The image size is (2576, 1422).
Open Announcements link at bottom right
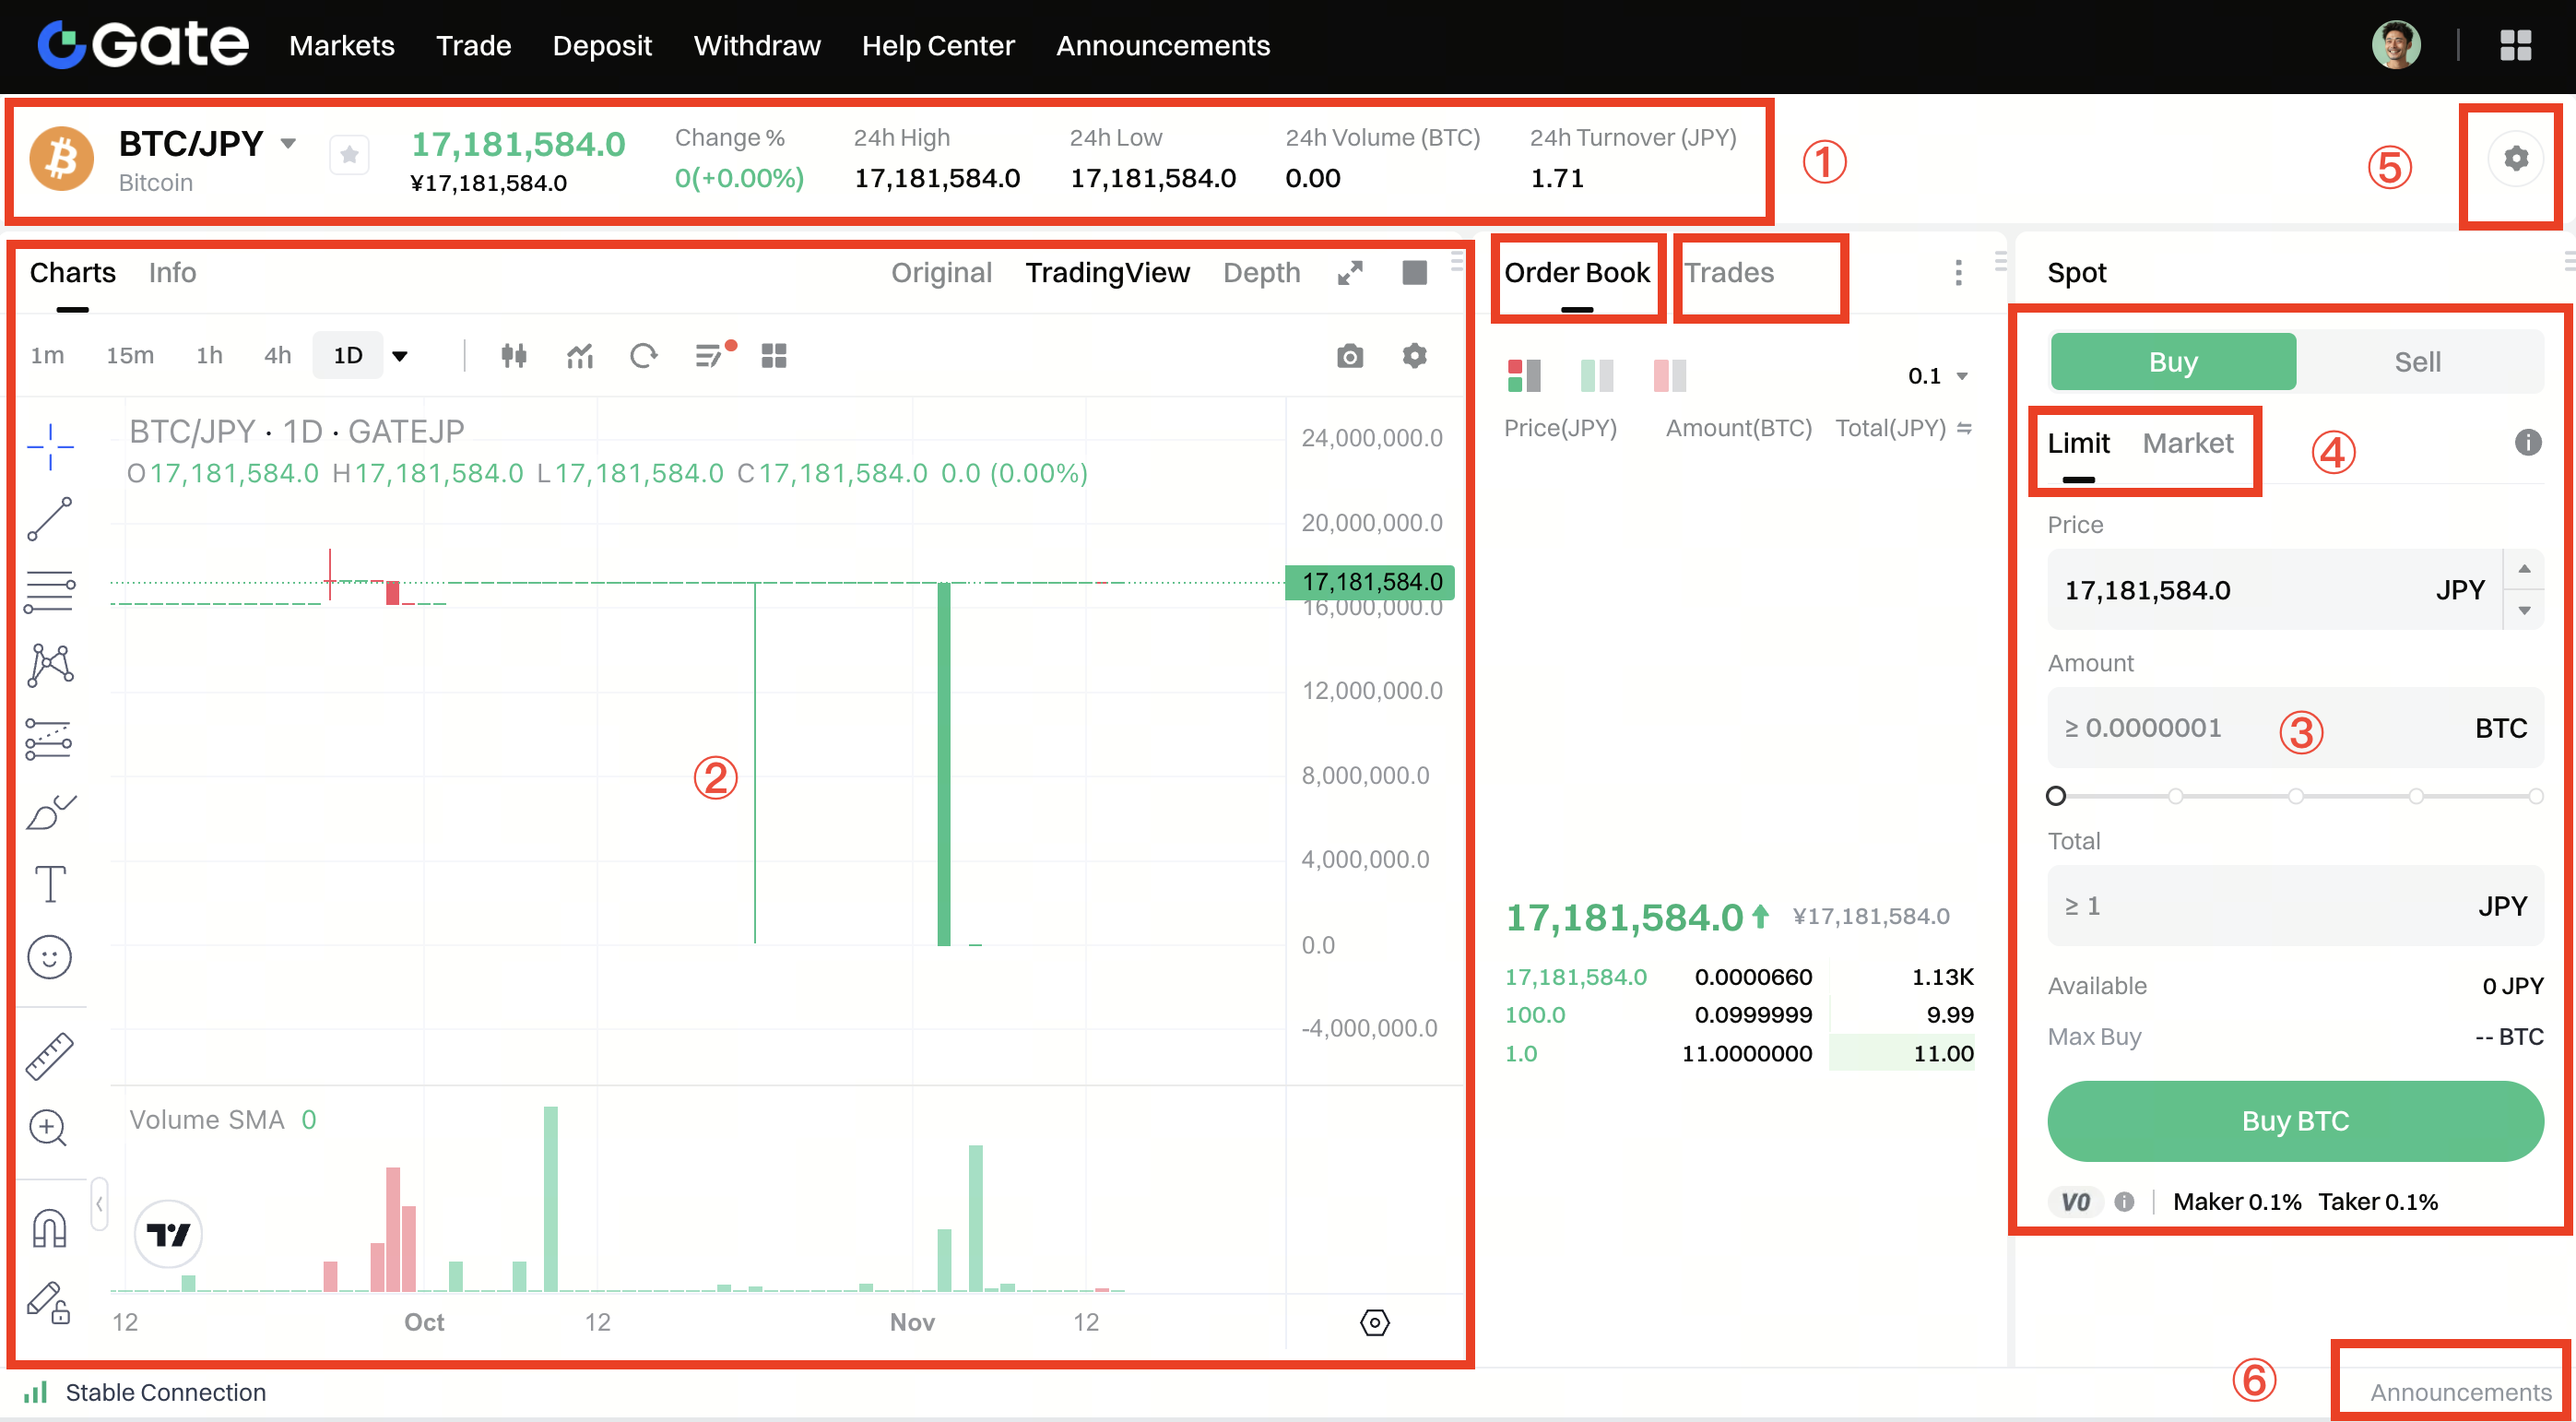click(x=2460, y=1392)
